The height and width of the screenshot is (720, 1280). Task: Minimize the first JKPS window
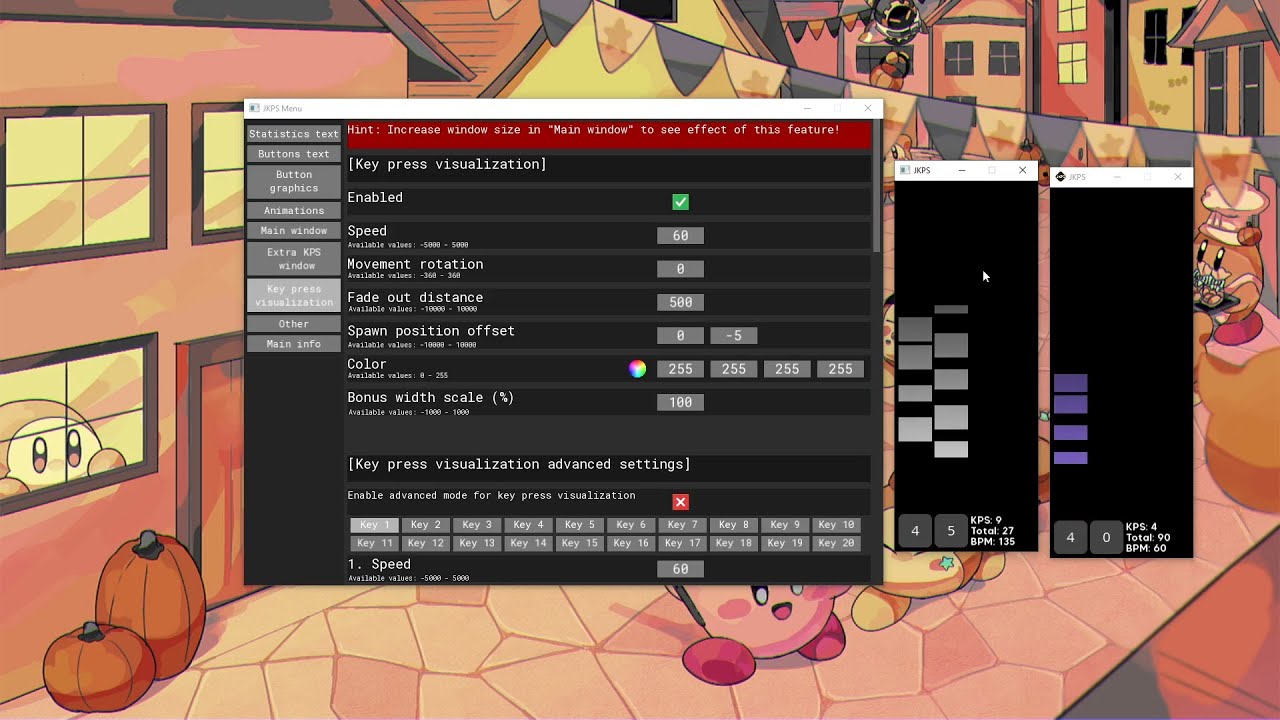click(x=962, y=171)
